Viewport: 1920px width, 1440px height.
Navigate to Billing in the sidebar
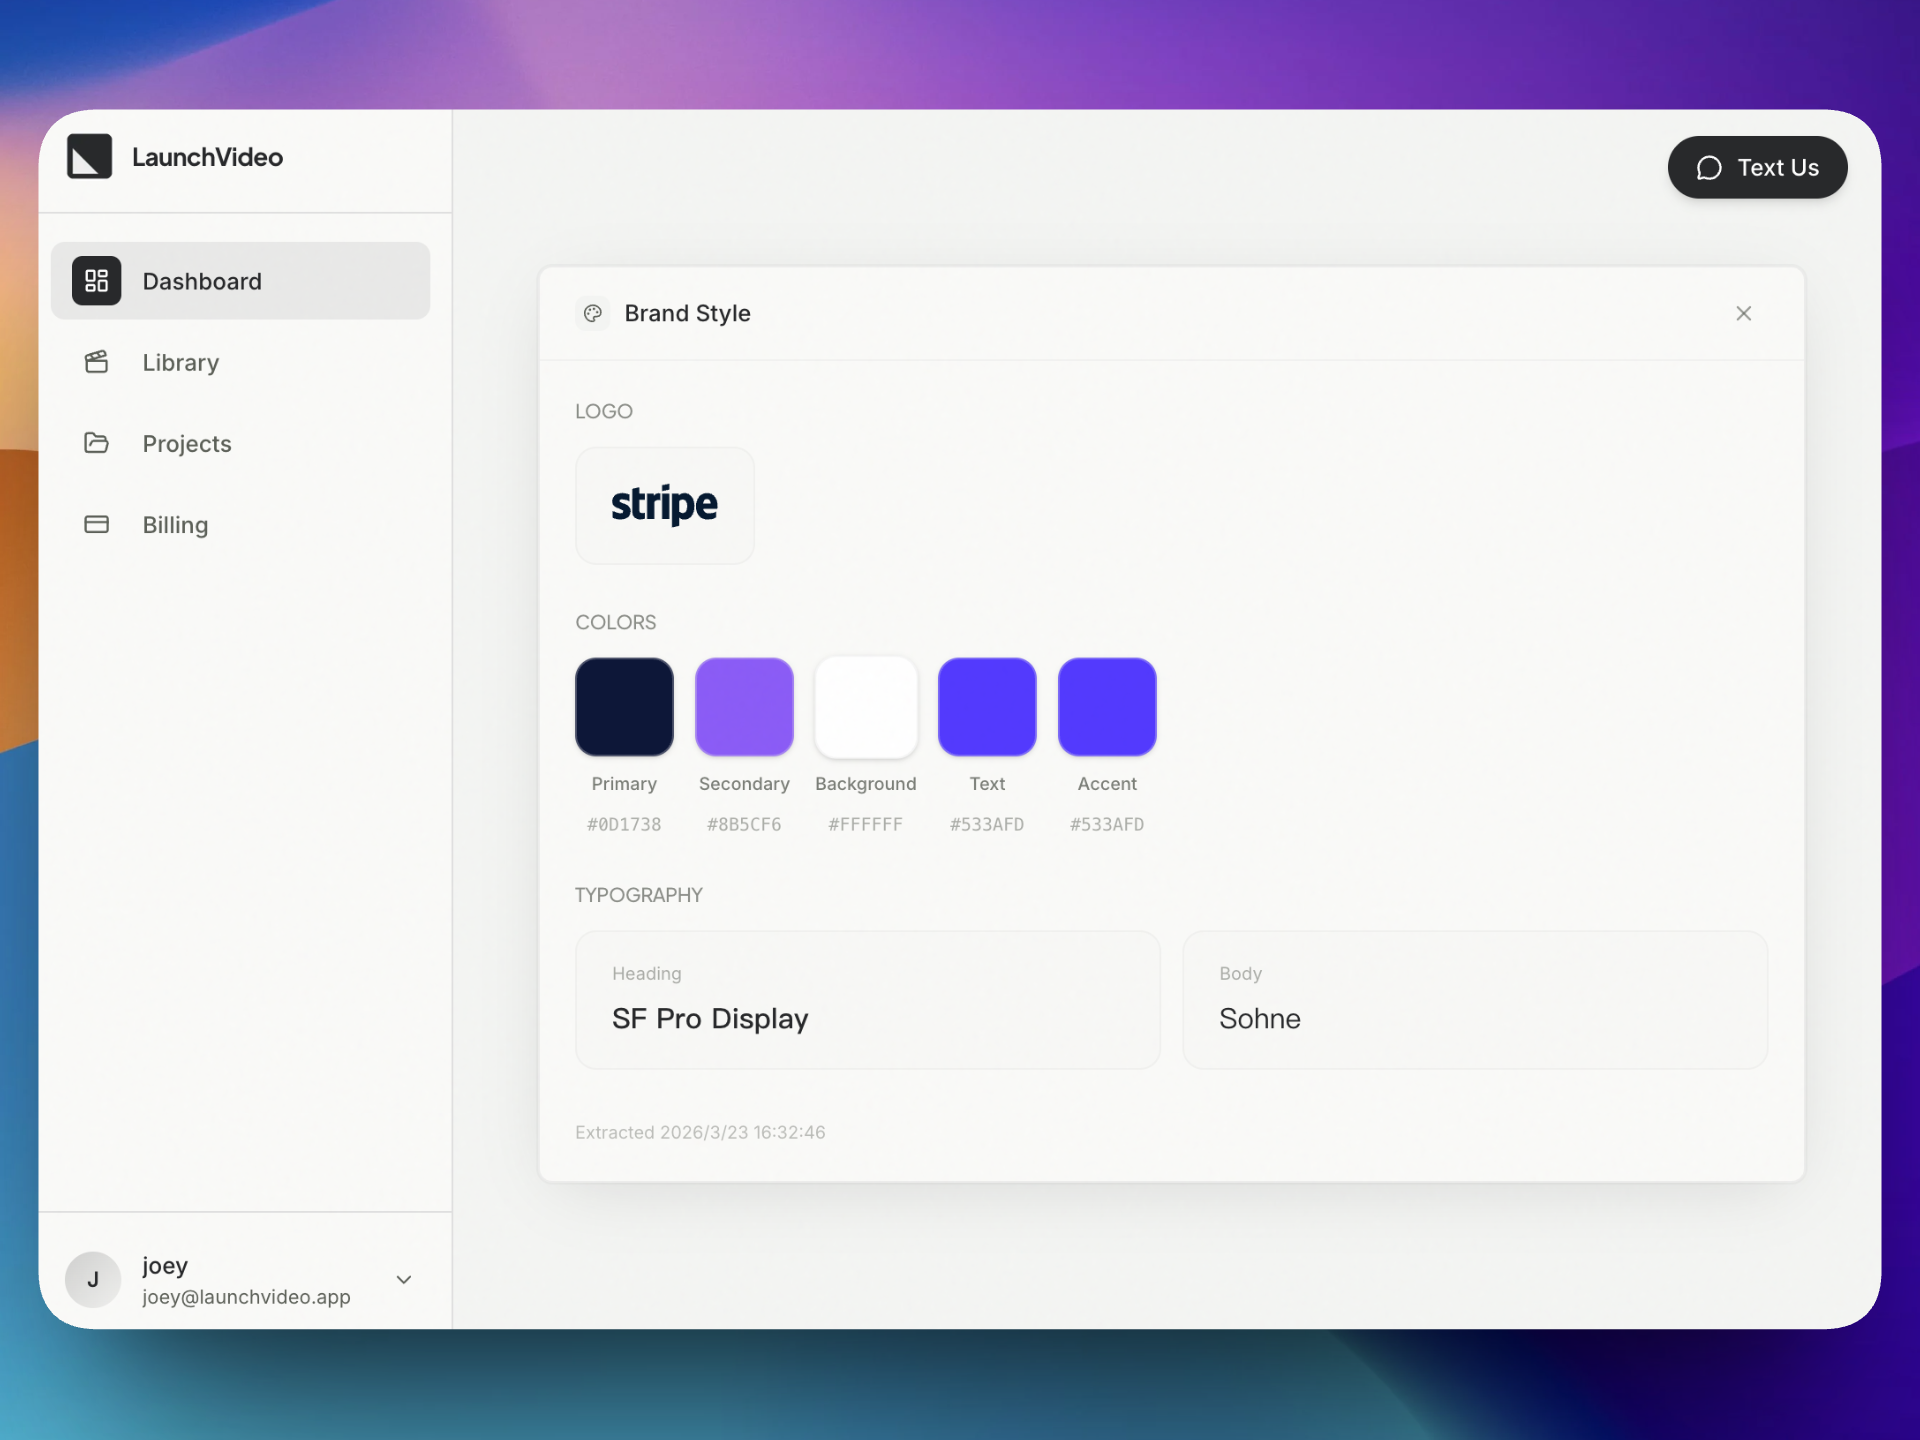coord(174,524)
